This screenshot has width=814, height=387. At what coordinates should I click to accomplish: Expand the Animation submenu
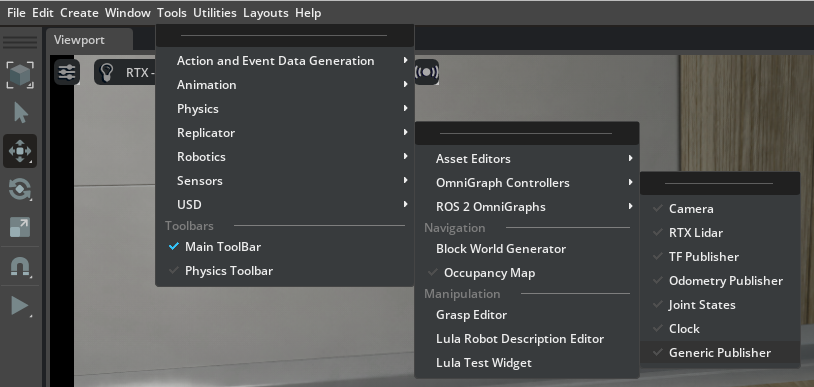(x=284, y=85)
